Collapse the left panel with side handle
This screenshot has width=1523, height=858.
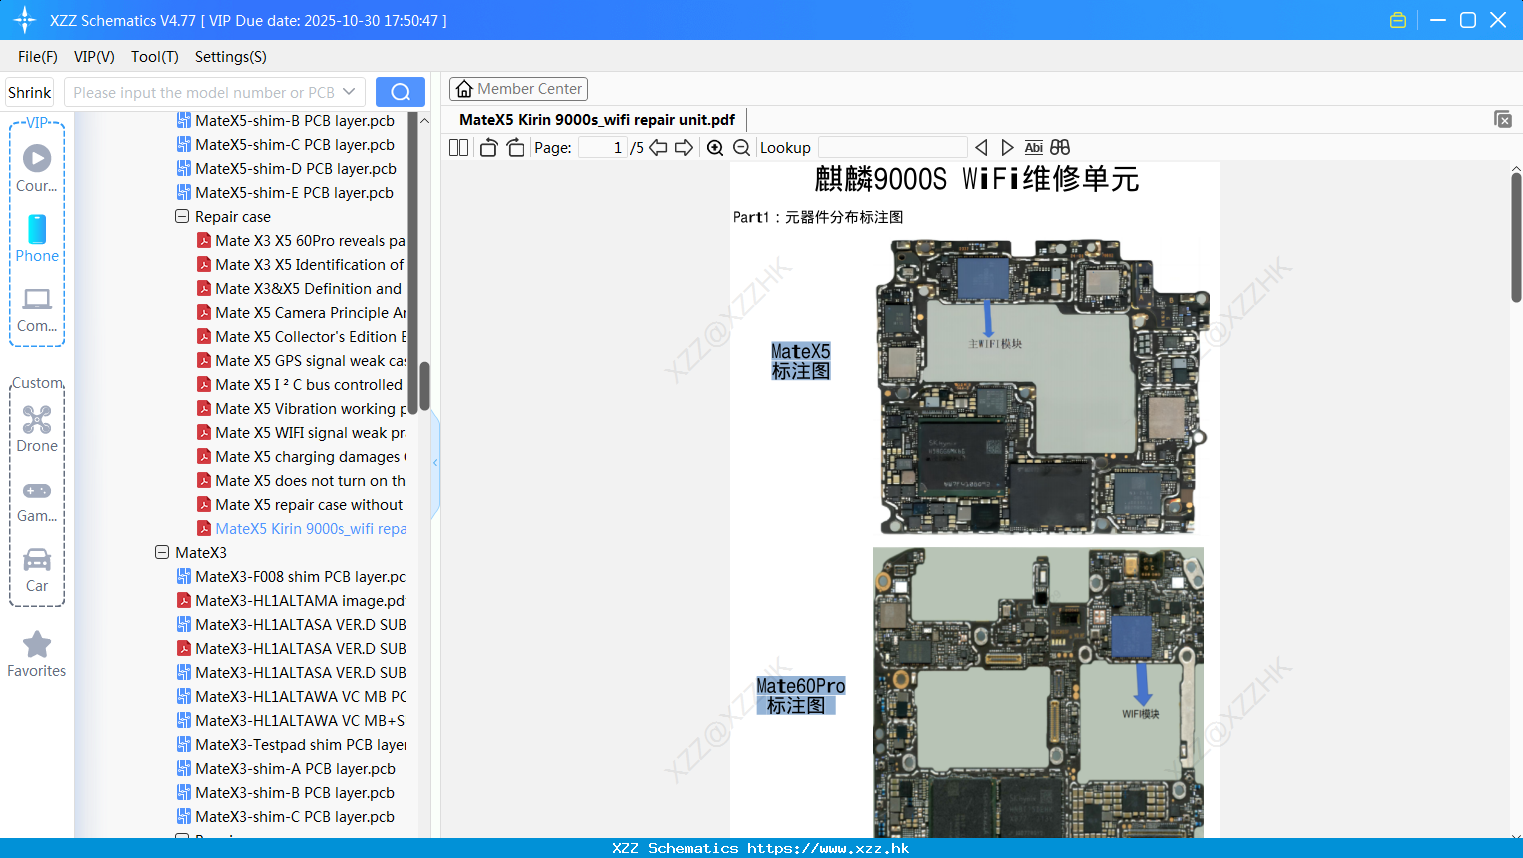pos(435,463)
